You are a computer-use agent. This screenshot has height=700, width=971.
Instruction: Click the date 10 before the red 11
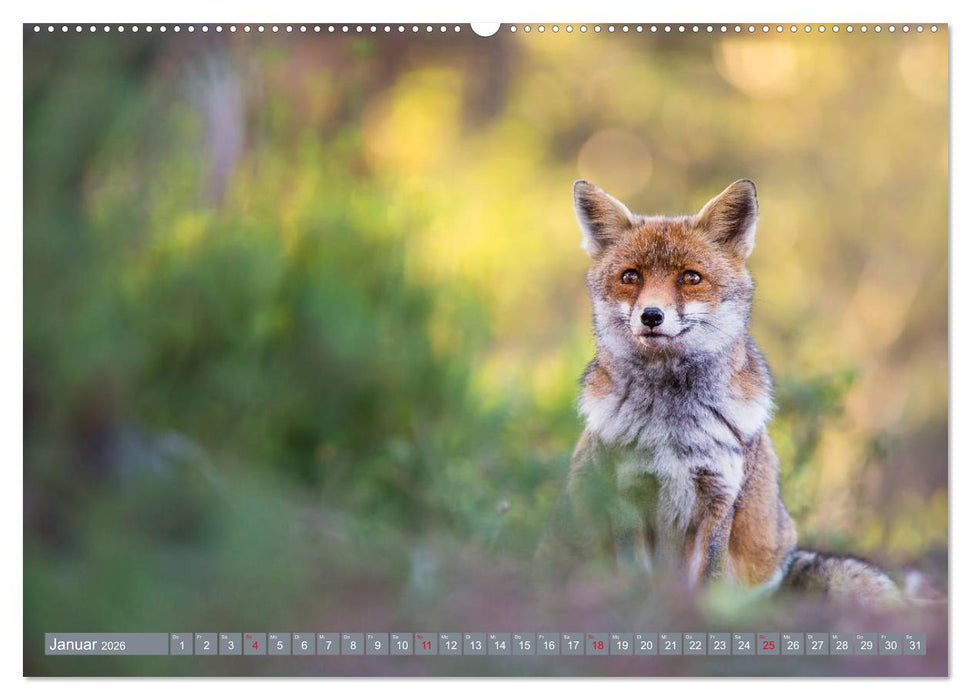click(x=401, y=645)
